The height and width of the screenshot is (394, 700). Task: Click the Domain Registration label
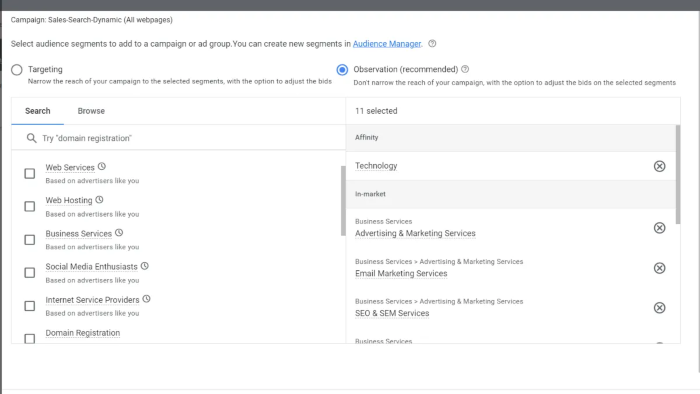pos(83,333)
